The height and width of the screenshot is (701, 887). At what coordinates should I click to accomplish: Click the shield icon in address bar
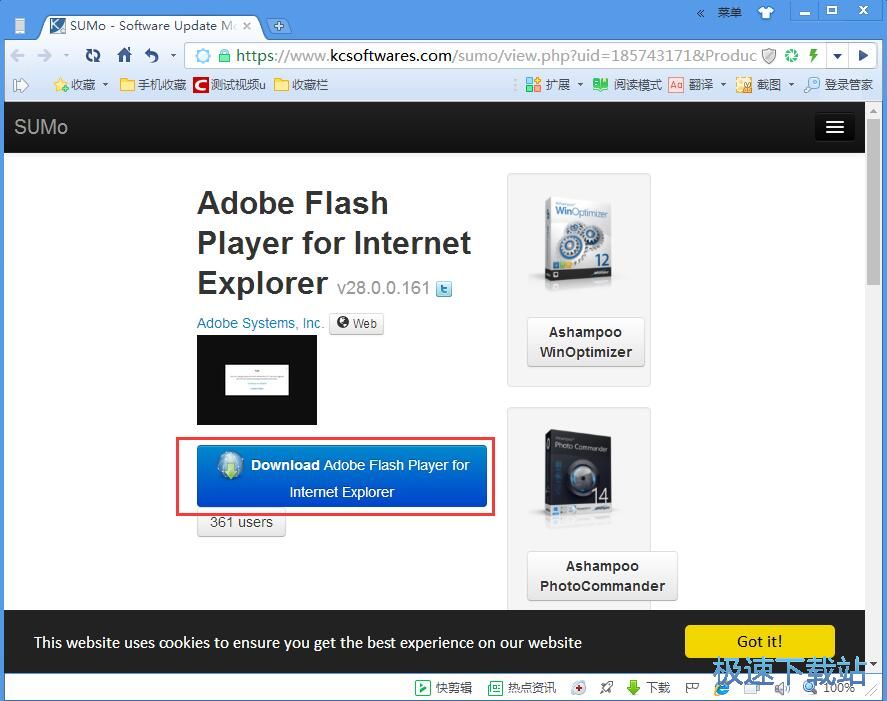(x=769, y=55)
